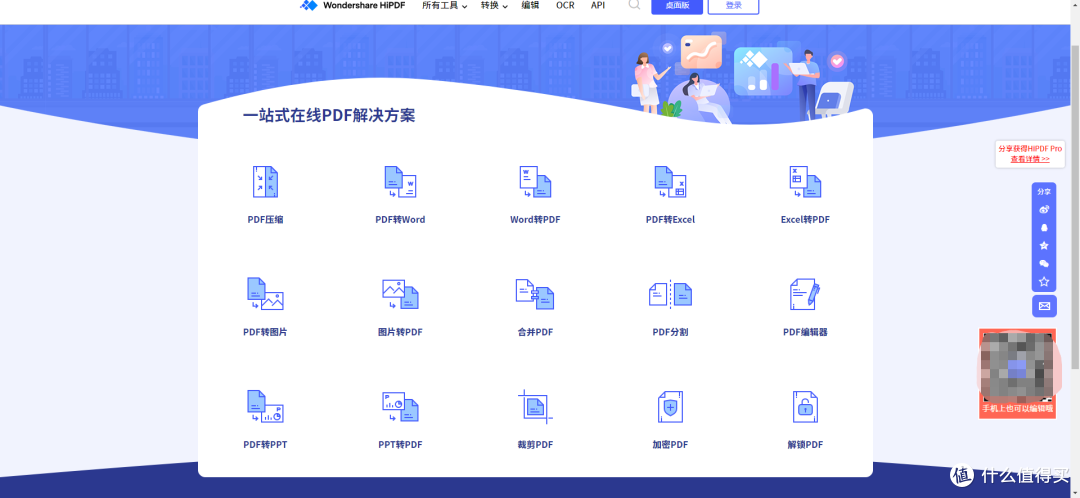Click the PDF分割 text label

[x=670, y=332]
